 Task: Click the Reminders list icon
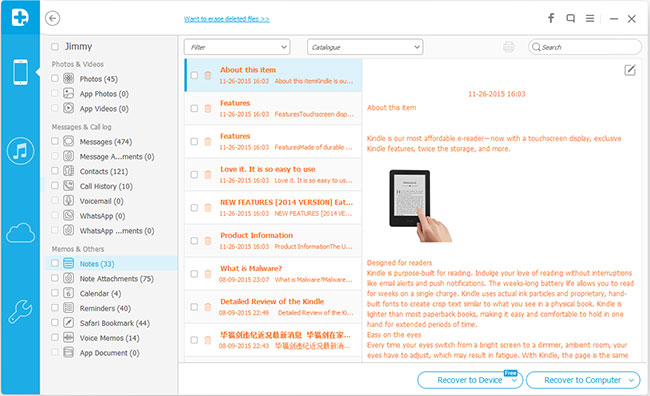(68, 308)
